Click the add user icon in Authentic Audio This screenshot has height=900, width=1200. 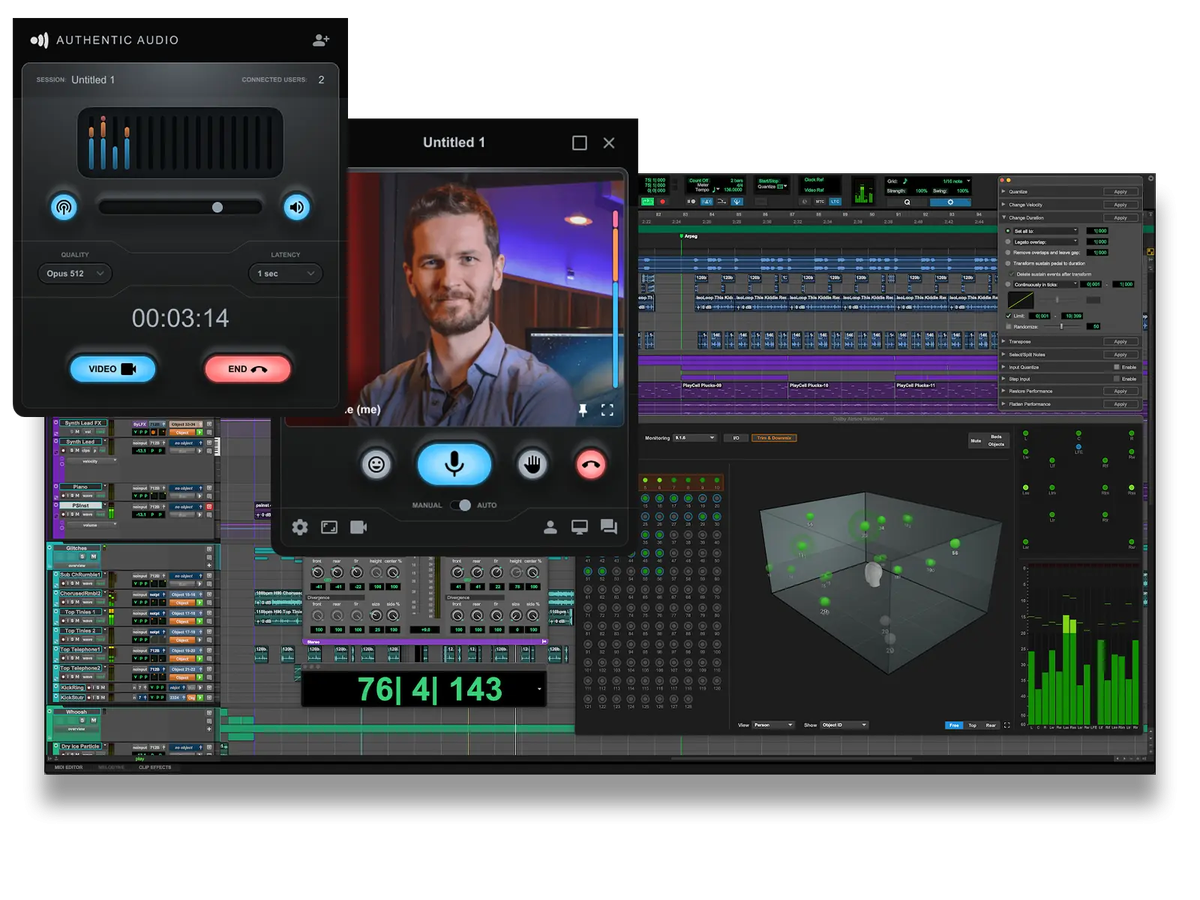click(x=320, y=40)
